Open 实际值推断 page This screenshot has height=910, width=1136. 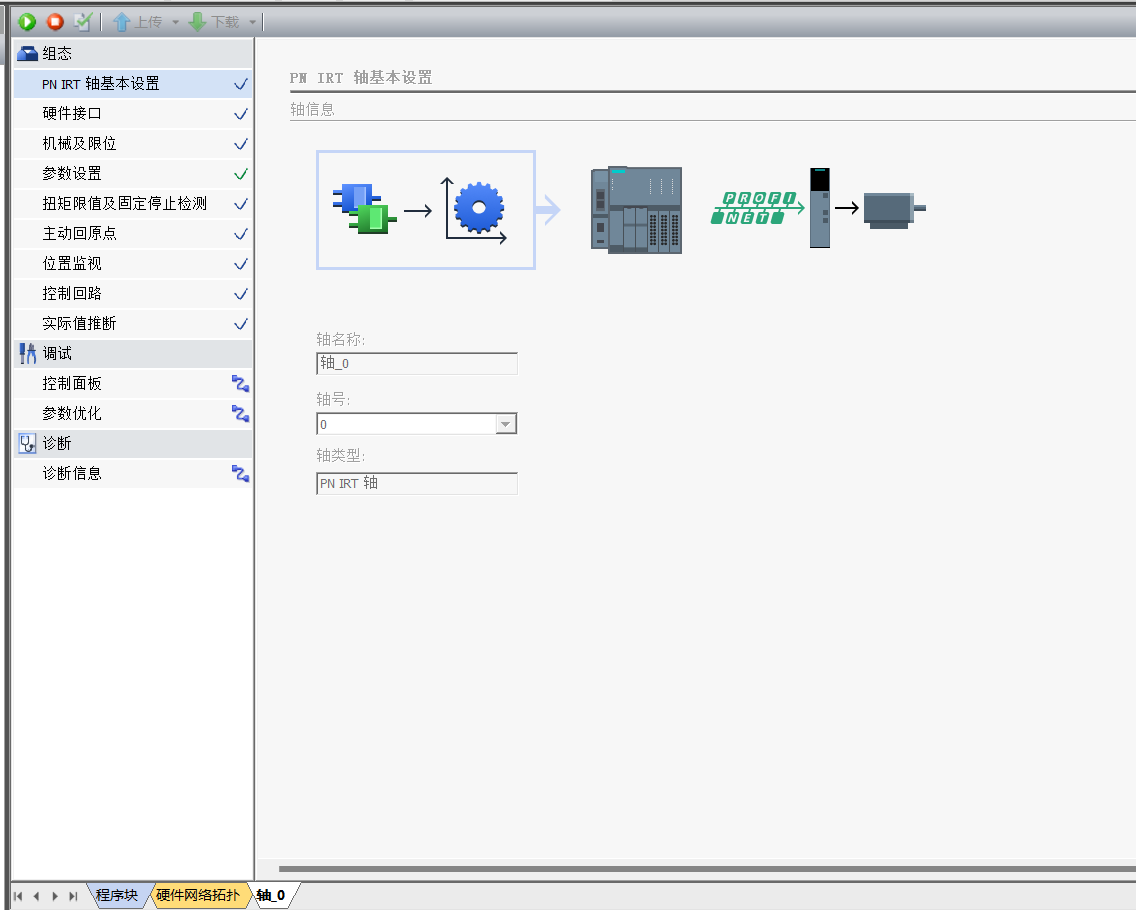click(x=133, y=324)
